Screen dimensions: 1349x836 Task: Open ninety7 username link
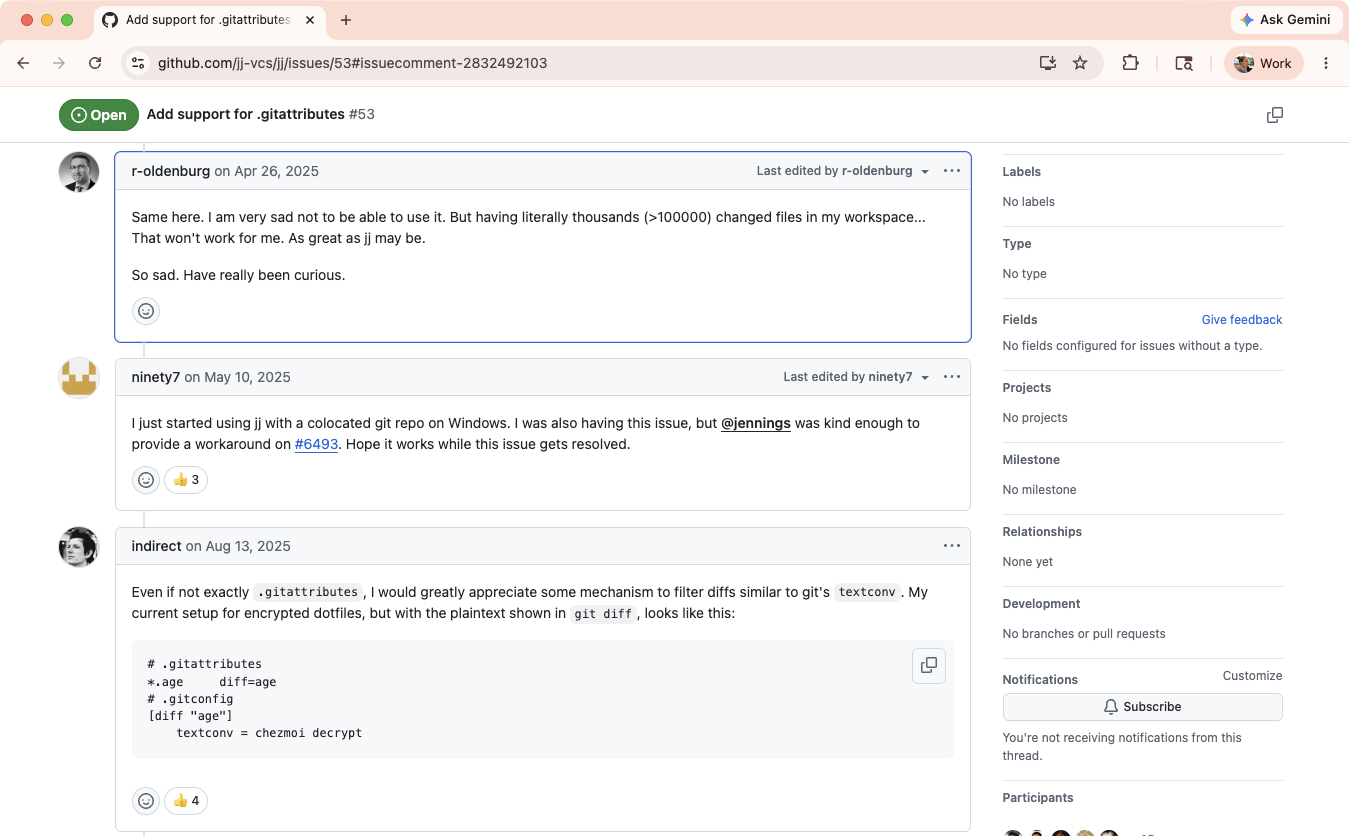pyautogui.click(x=156, y=377)
